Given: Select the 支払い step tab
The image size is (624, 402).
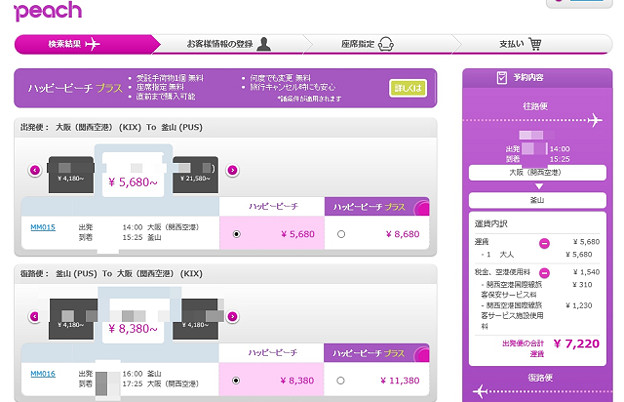Looking at the screenshot, I should (531, 44).
